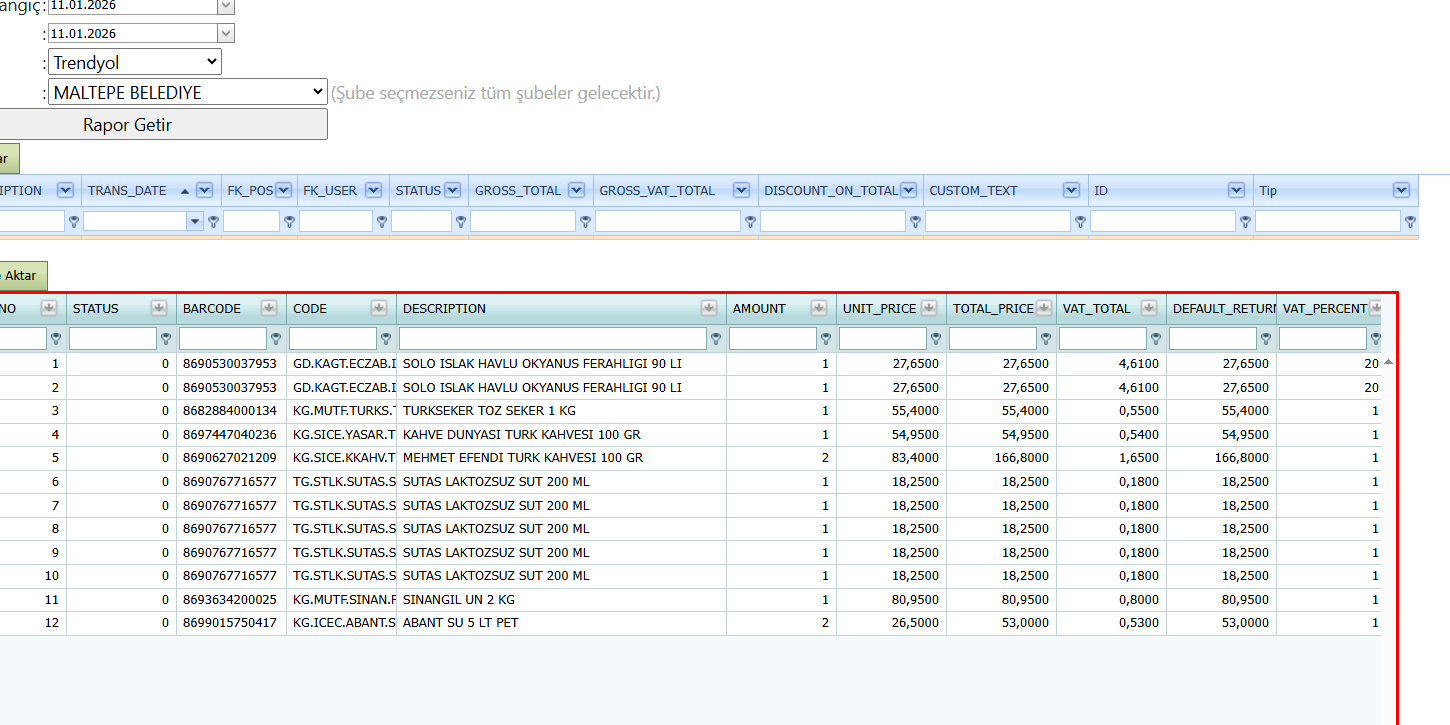Image resolution: width=1450 pixels, height=725 pixels.
Task: Click unit price cell 83,4000
Action: [891, 458]
